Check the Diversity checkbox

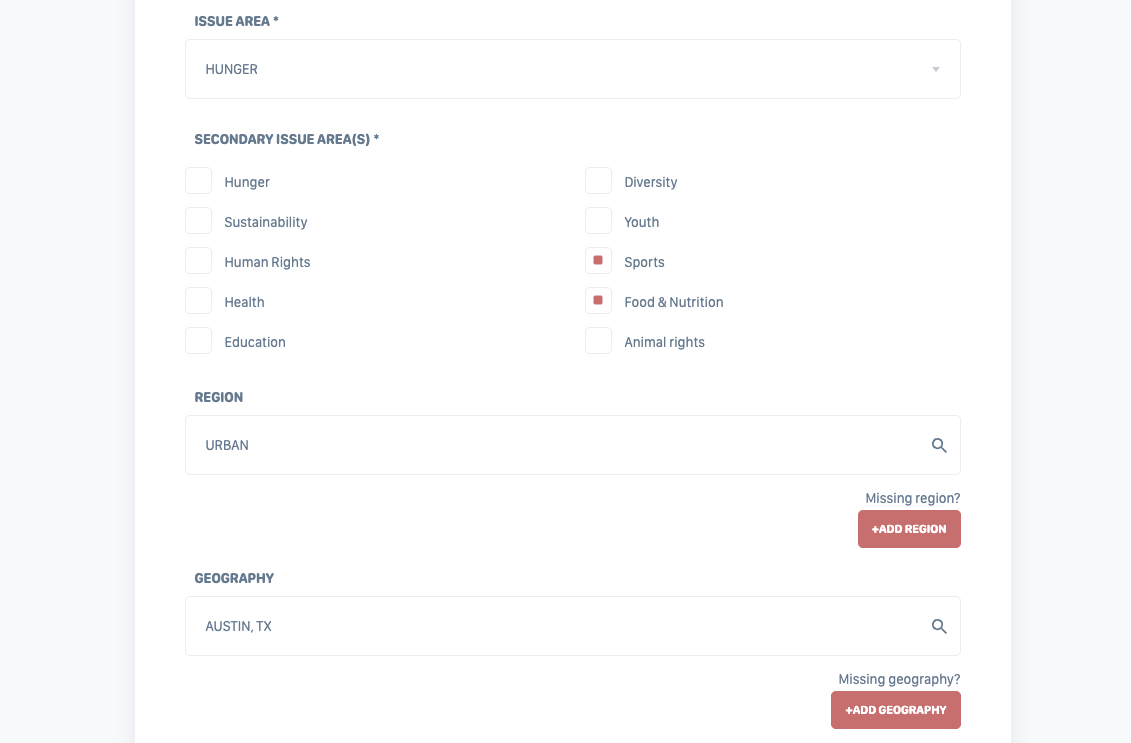598,180
